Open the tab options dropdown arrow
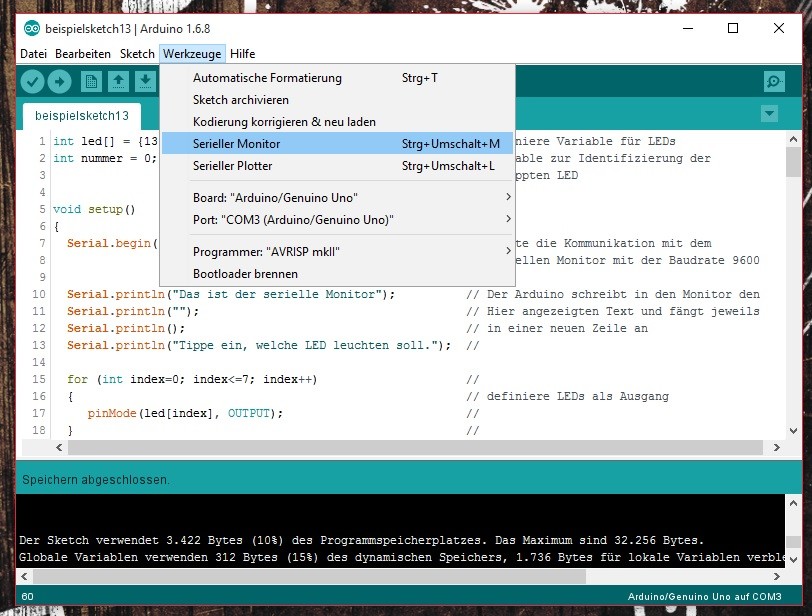 770,113
